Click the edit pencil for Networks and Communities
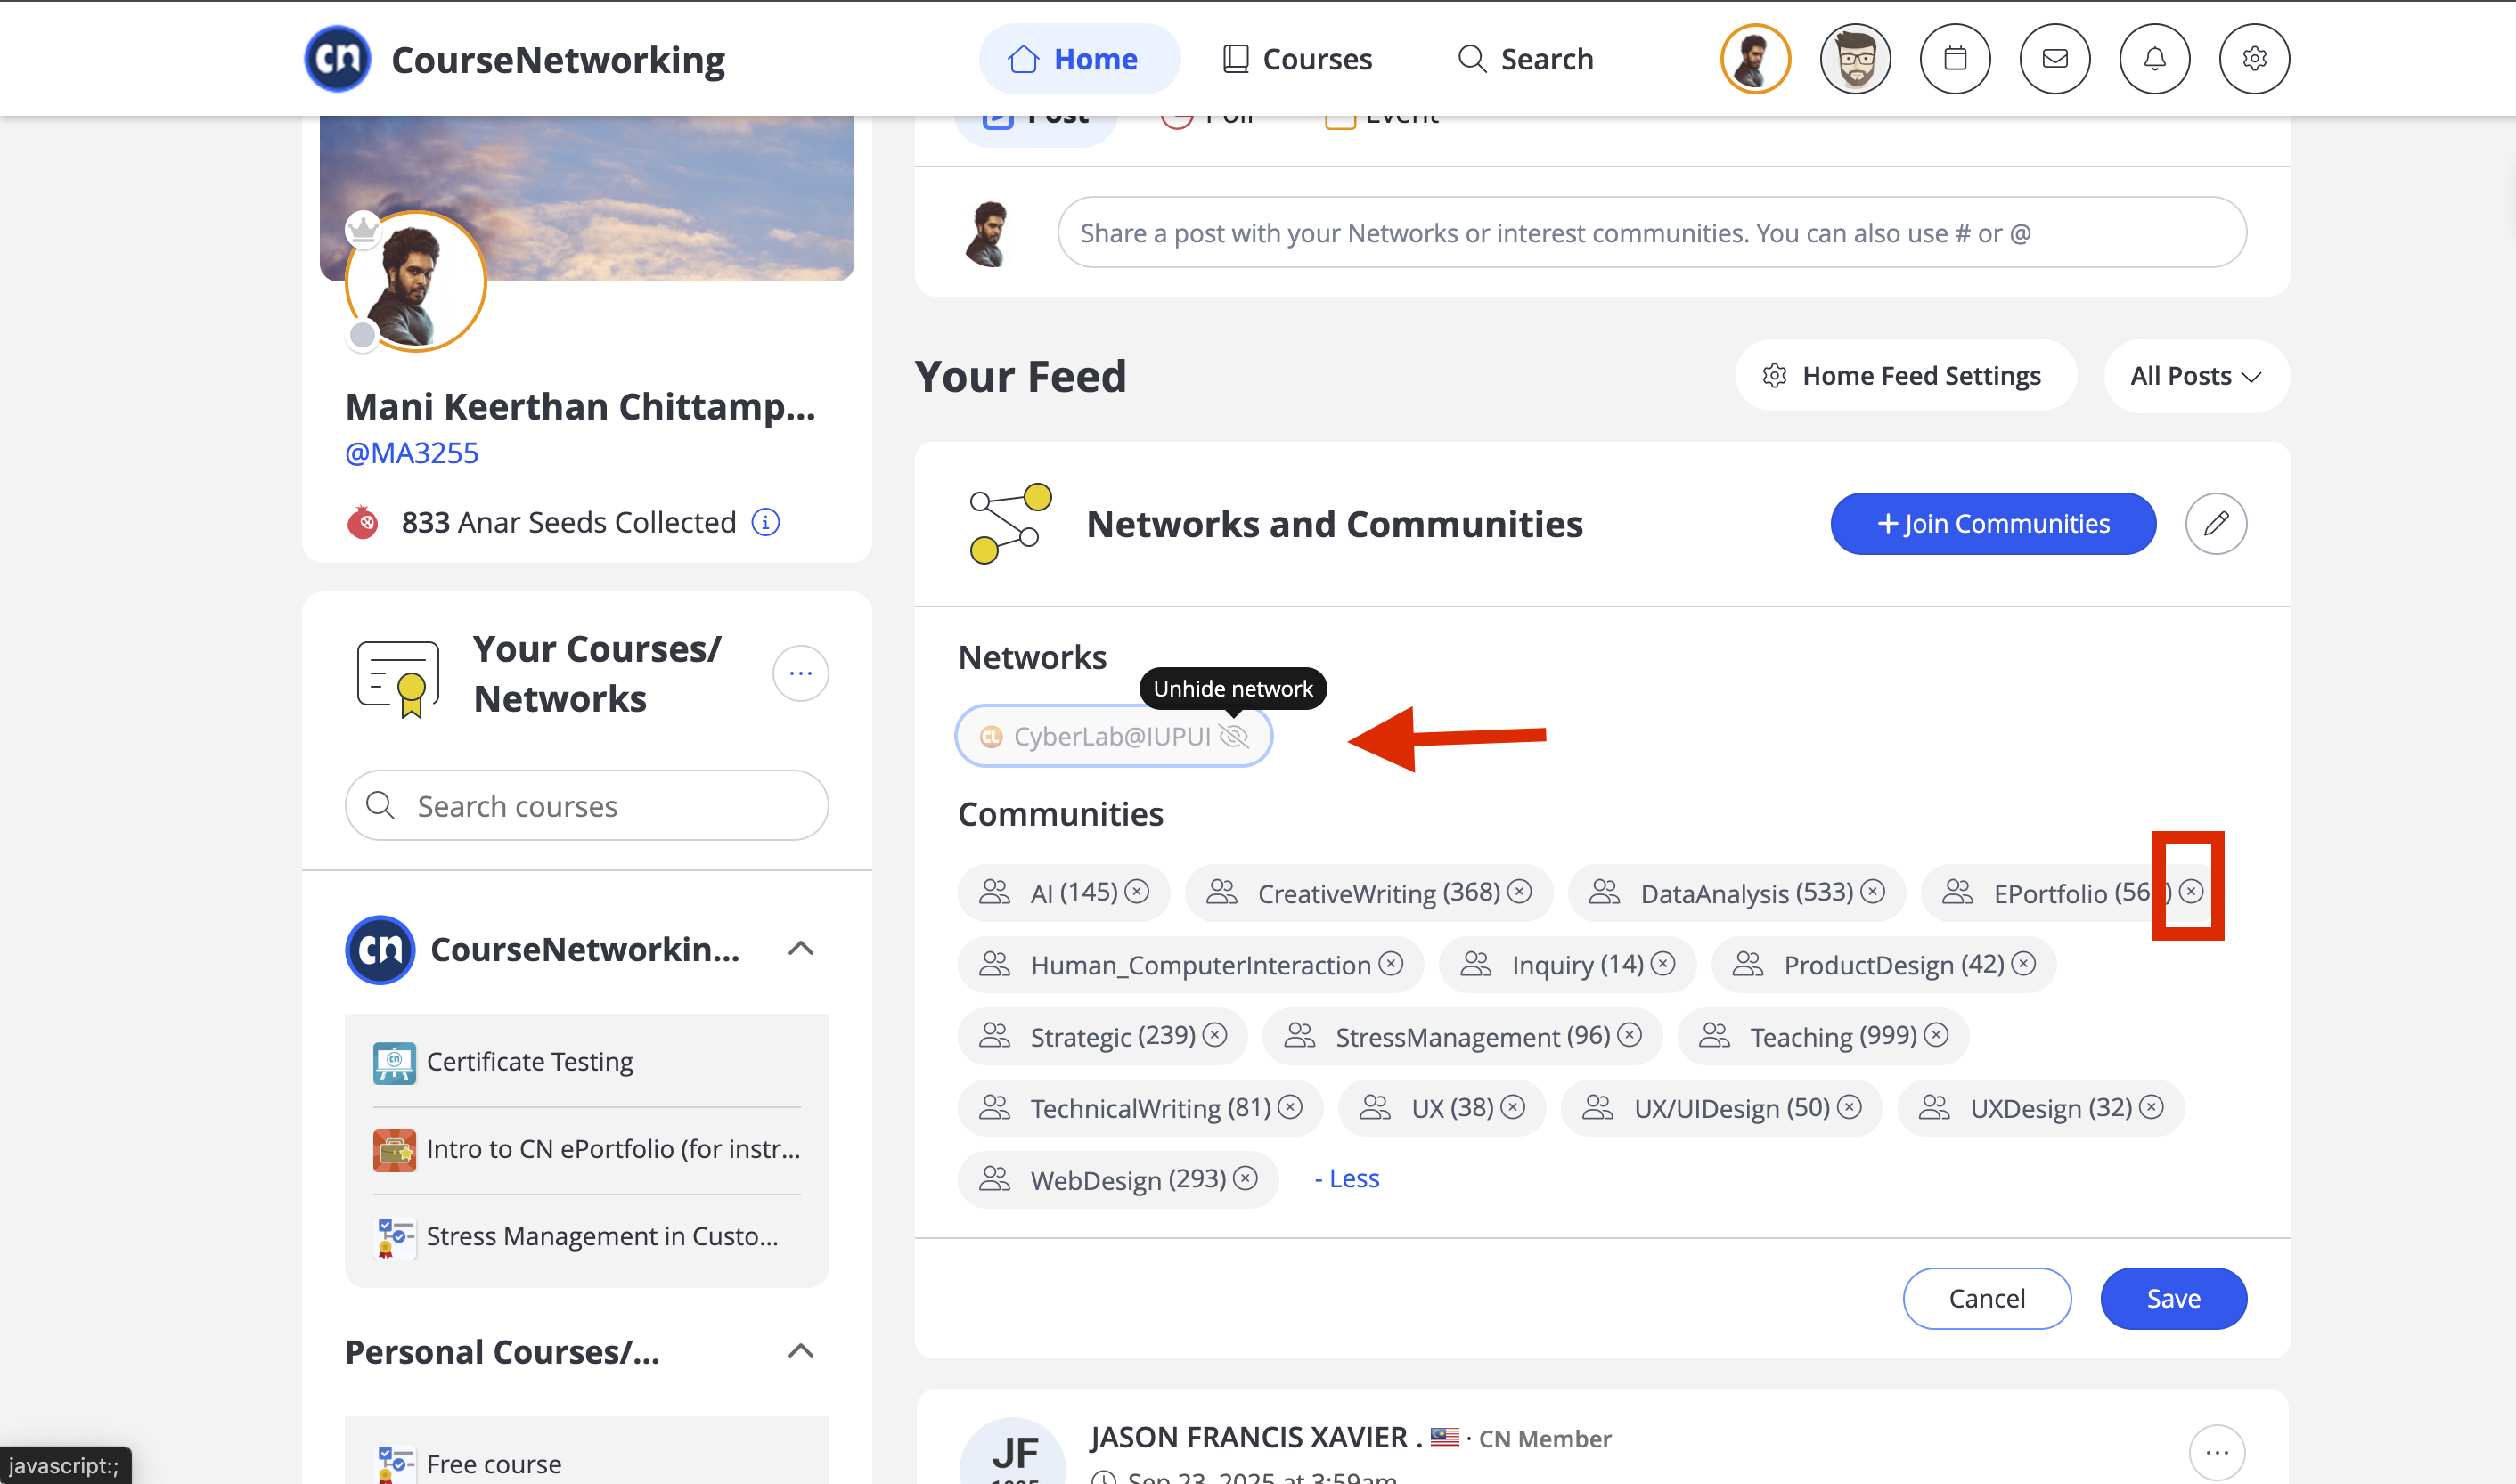2516x1484 pixels. coord(2216,523)
